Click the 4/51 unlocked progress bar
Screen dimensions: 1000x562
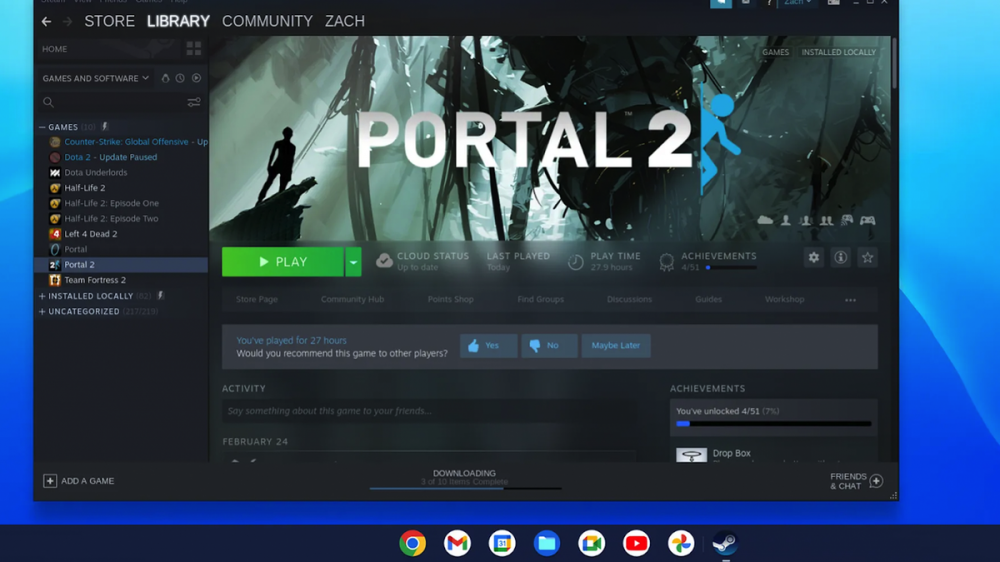tap(774, 424)
